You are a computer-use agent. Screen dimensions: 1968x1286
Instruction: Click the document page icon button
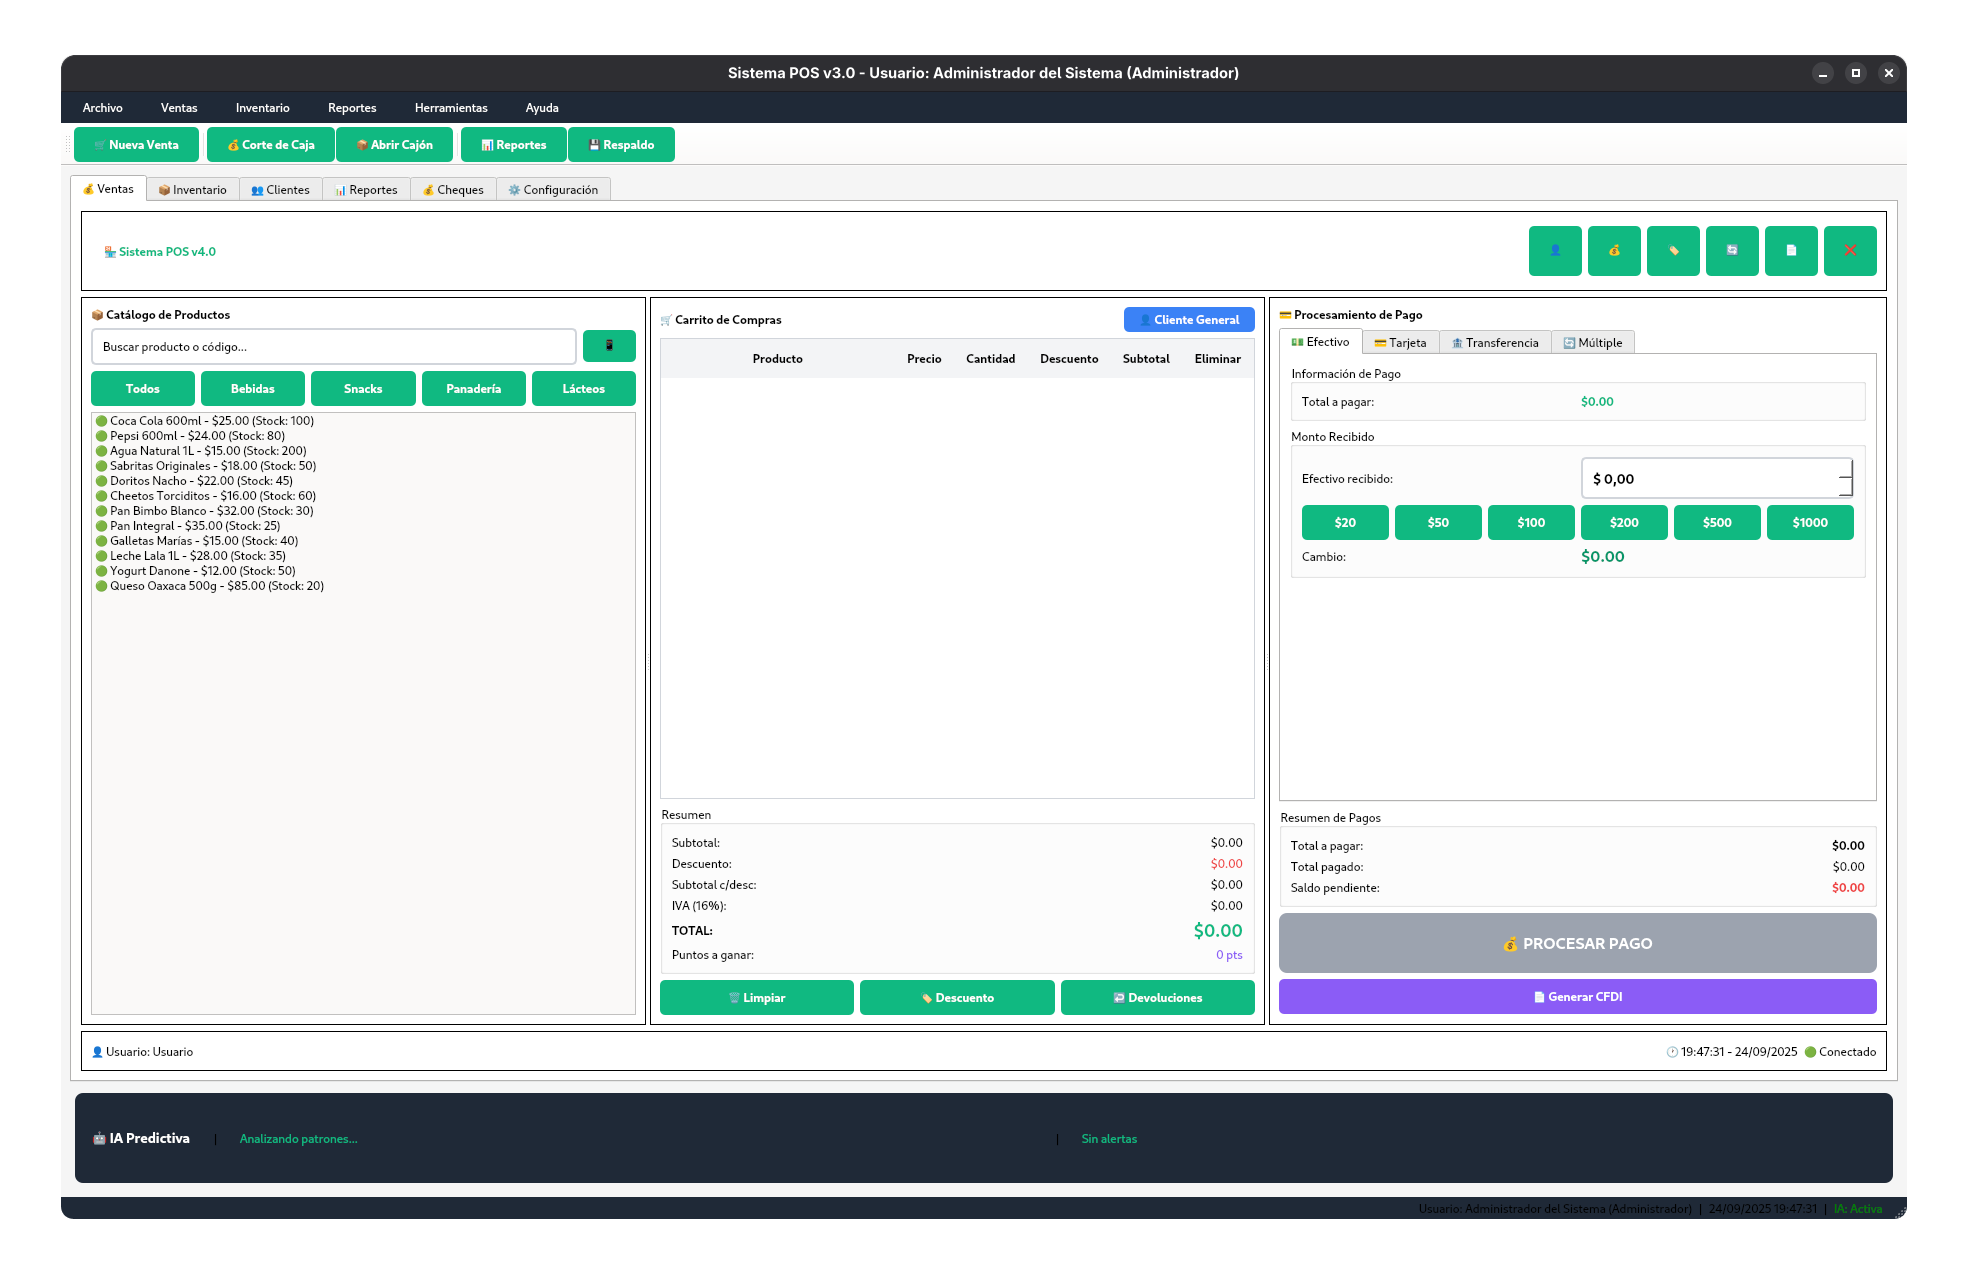coord(1790,251)
